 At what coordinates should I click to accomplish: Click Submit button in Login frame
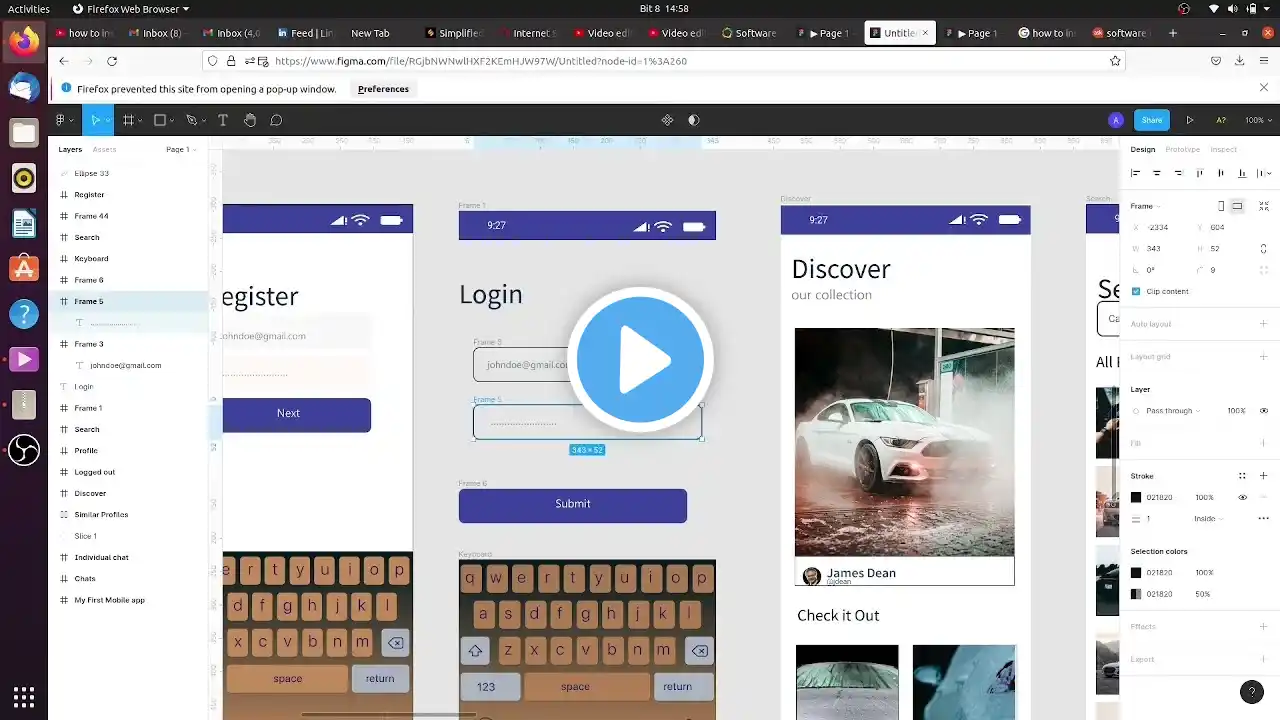point(573,505)
